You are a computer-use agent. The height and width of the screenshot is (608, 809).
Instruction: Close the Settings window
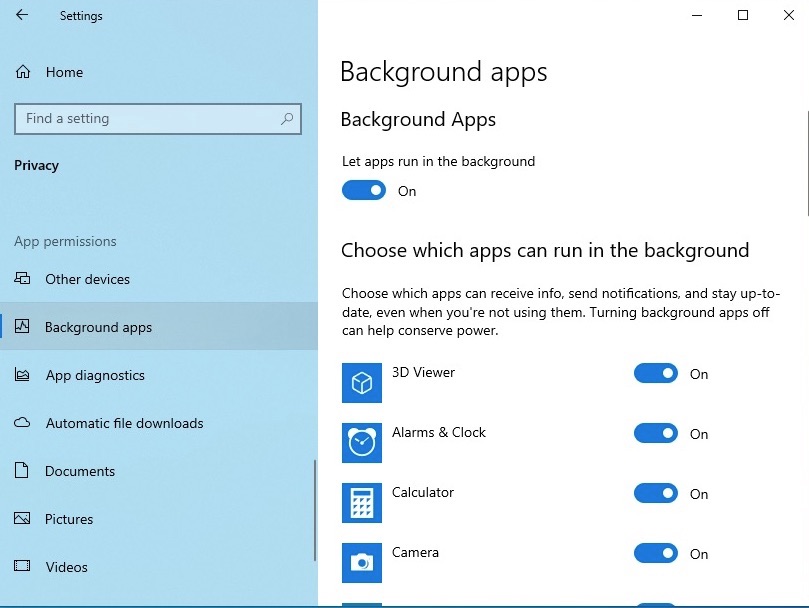click(788, 15)
